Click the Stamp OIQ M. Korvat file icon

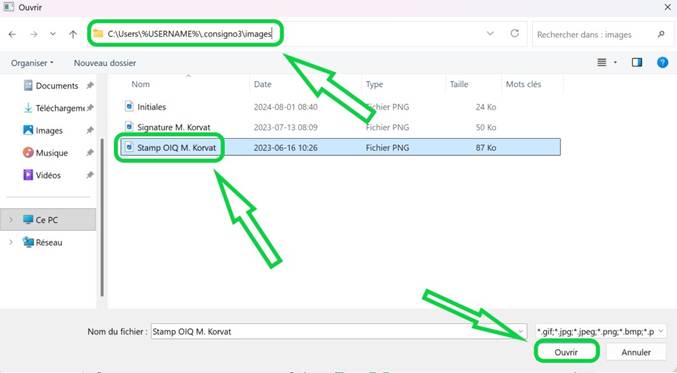point(129,147)
